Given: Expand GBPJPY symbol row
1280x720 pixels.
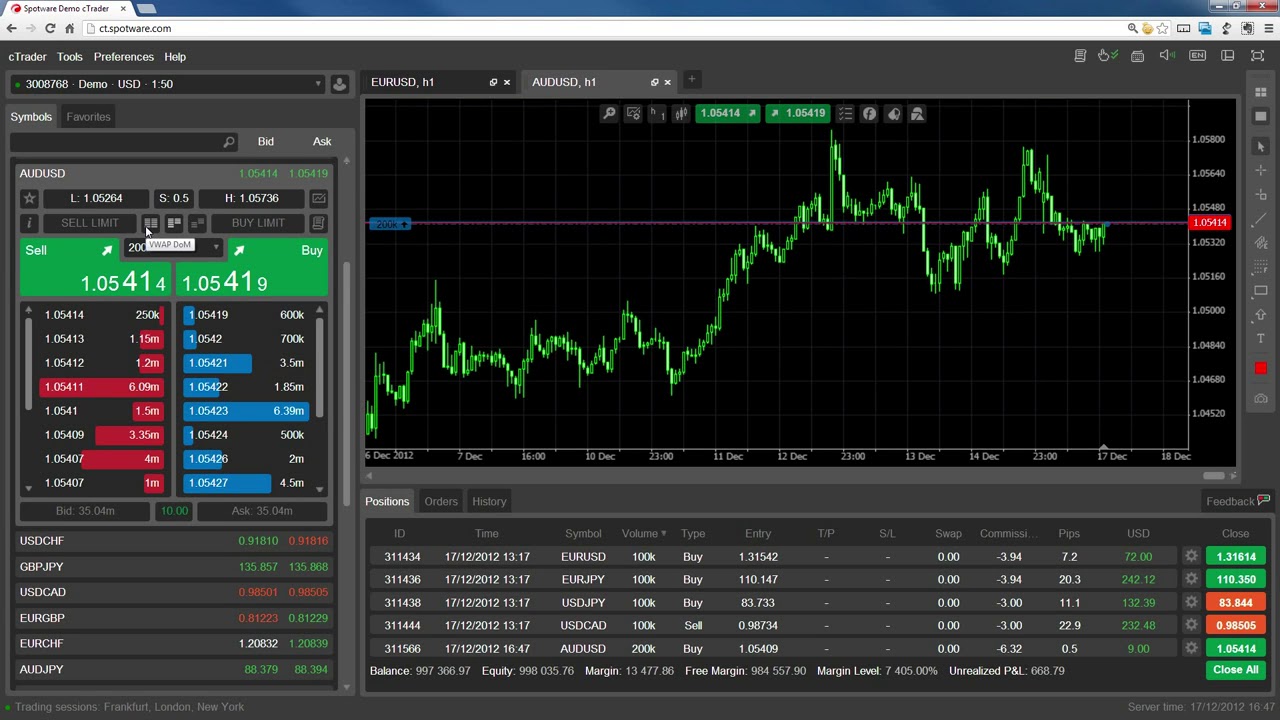Looking at the screenshot, I should click(174, 567).
